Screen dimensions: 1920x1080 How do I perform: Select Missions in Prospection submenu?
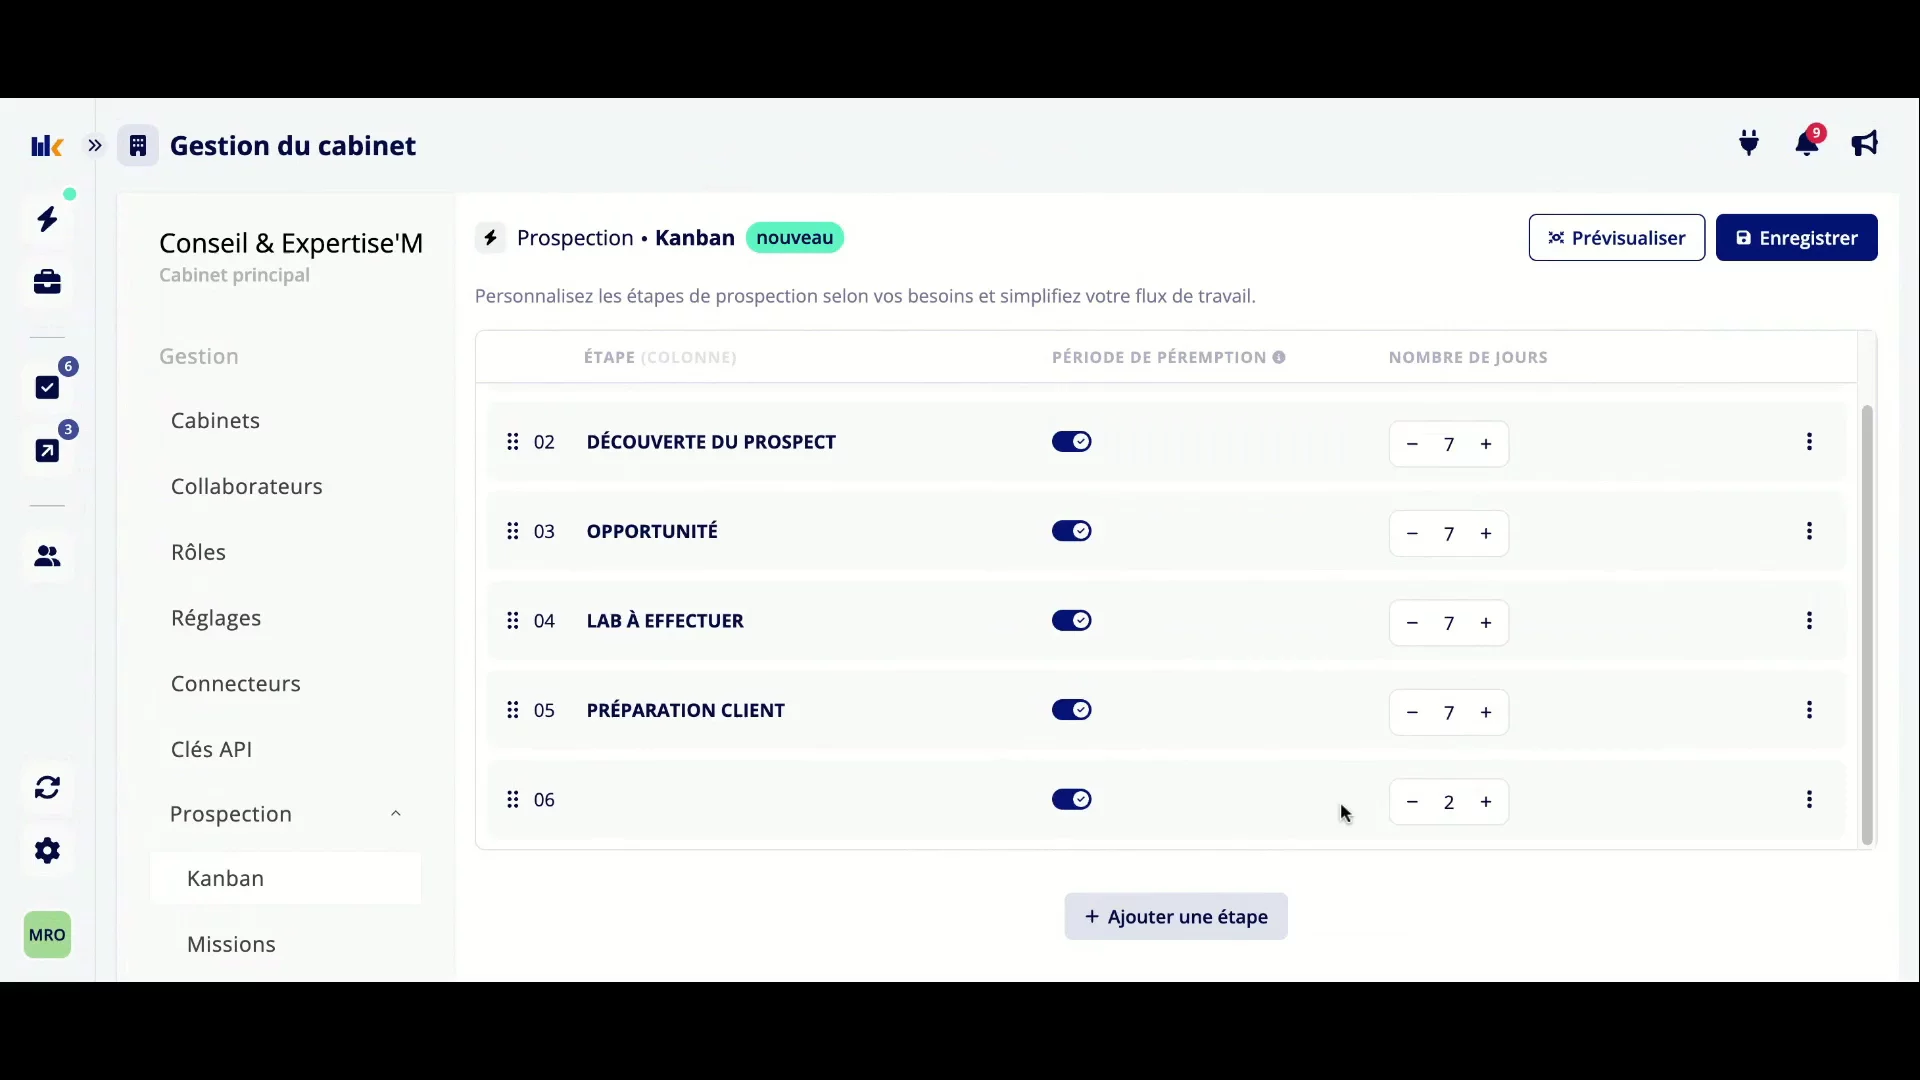pos(231,944)
